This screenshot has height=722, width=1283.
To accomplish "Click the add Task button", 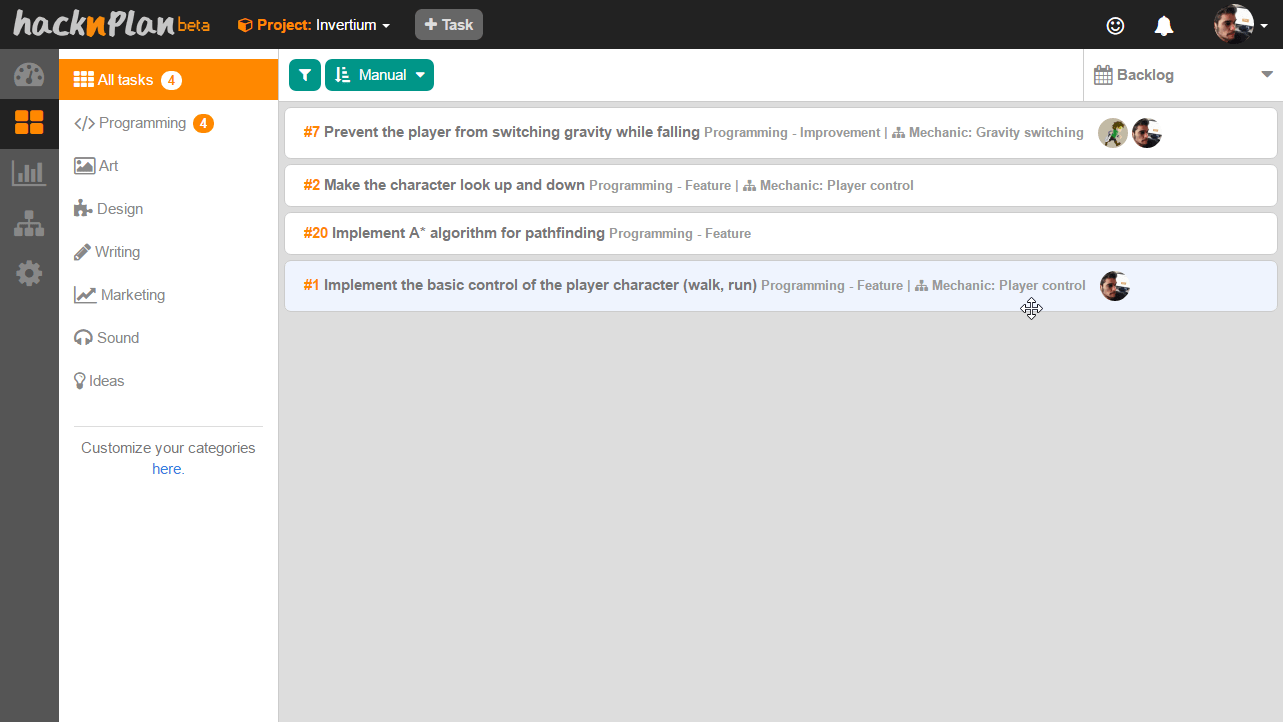I will tap(449, 25).
